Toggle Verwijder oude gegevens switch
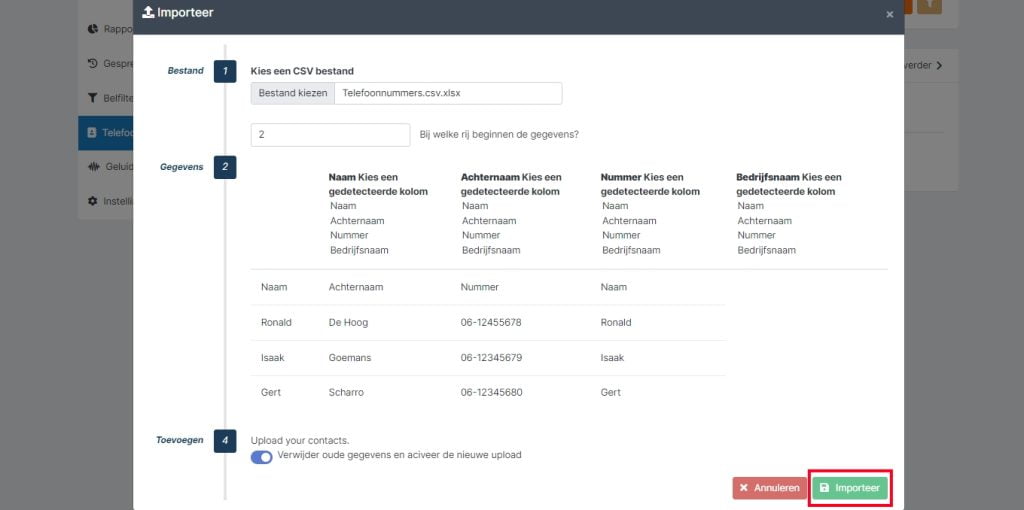The width and height of the screenshot is (1024, 510). [261, 457]
